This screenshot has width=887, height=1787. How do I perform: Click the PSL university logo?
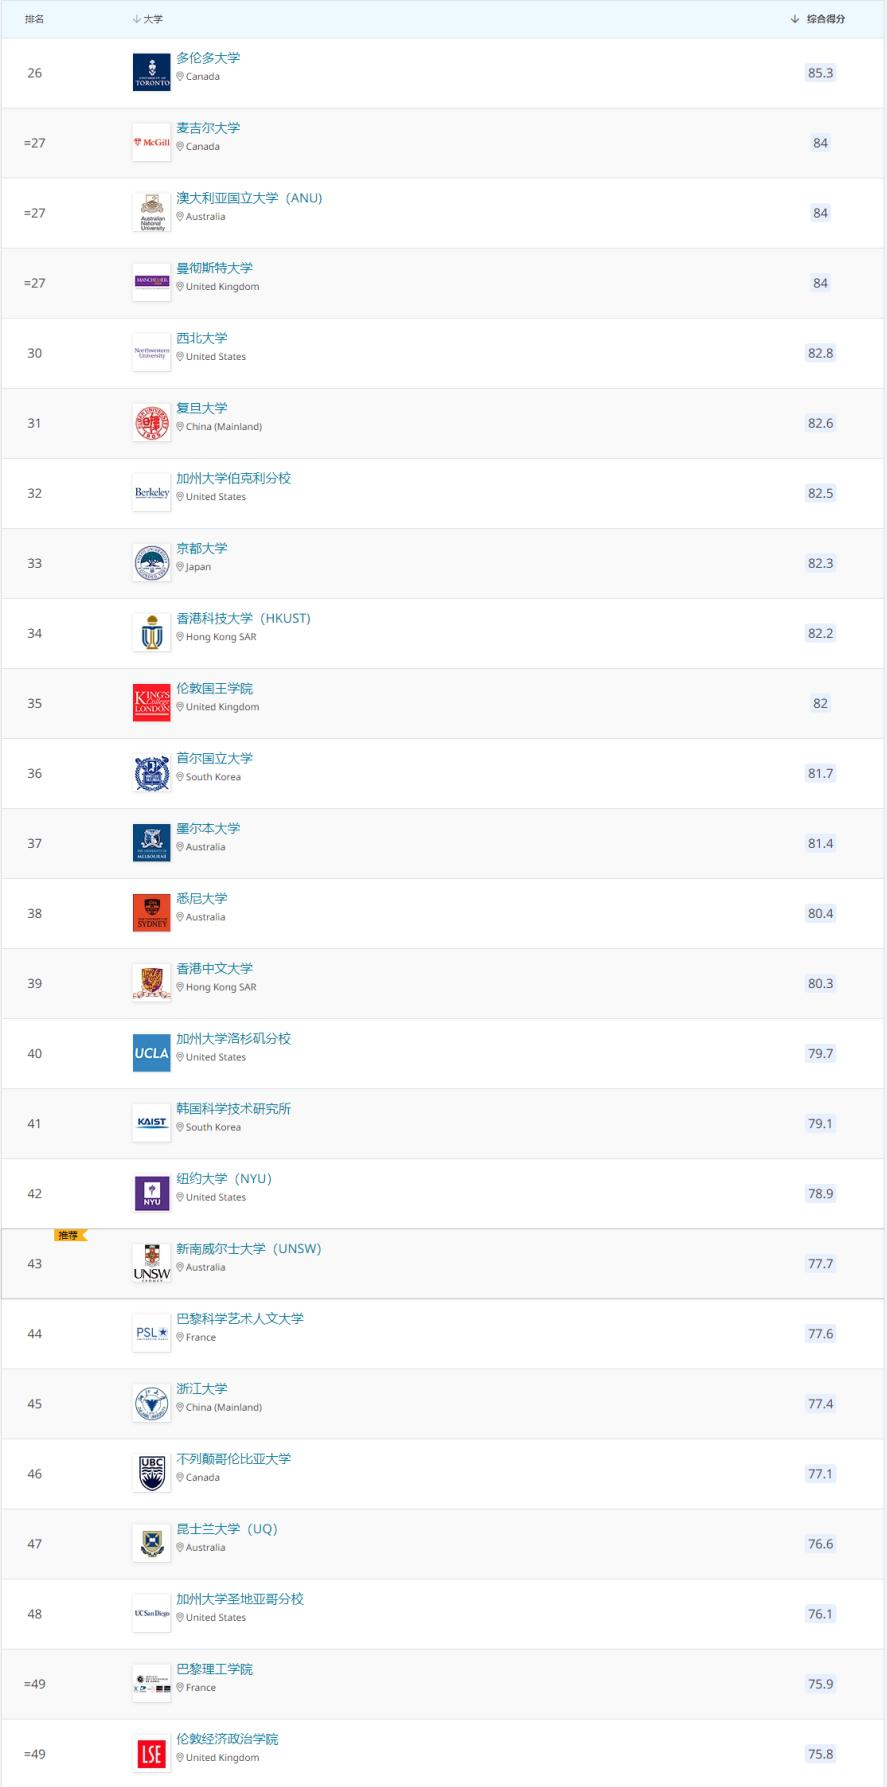(x=152, y=1332)
